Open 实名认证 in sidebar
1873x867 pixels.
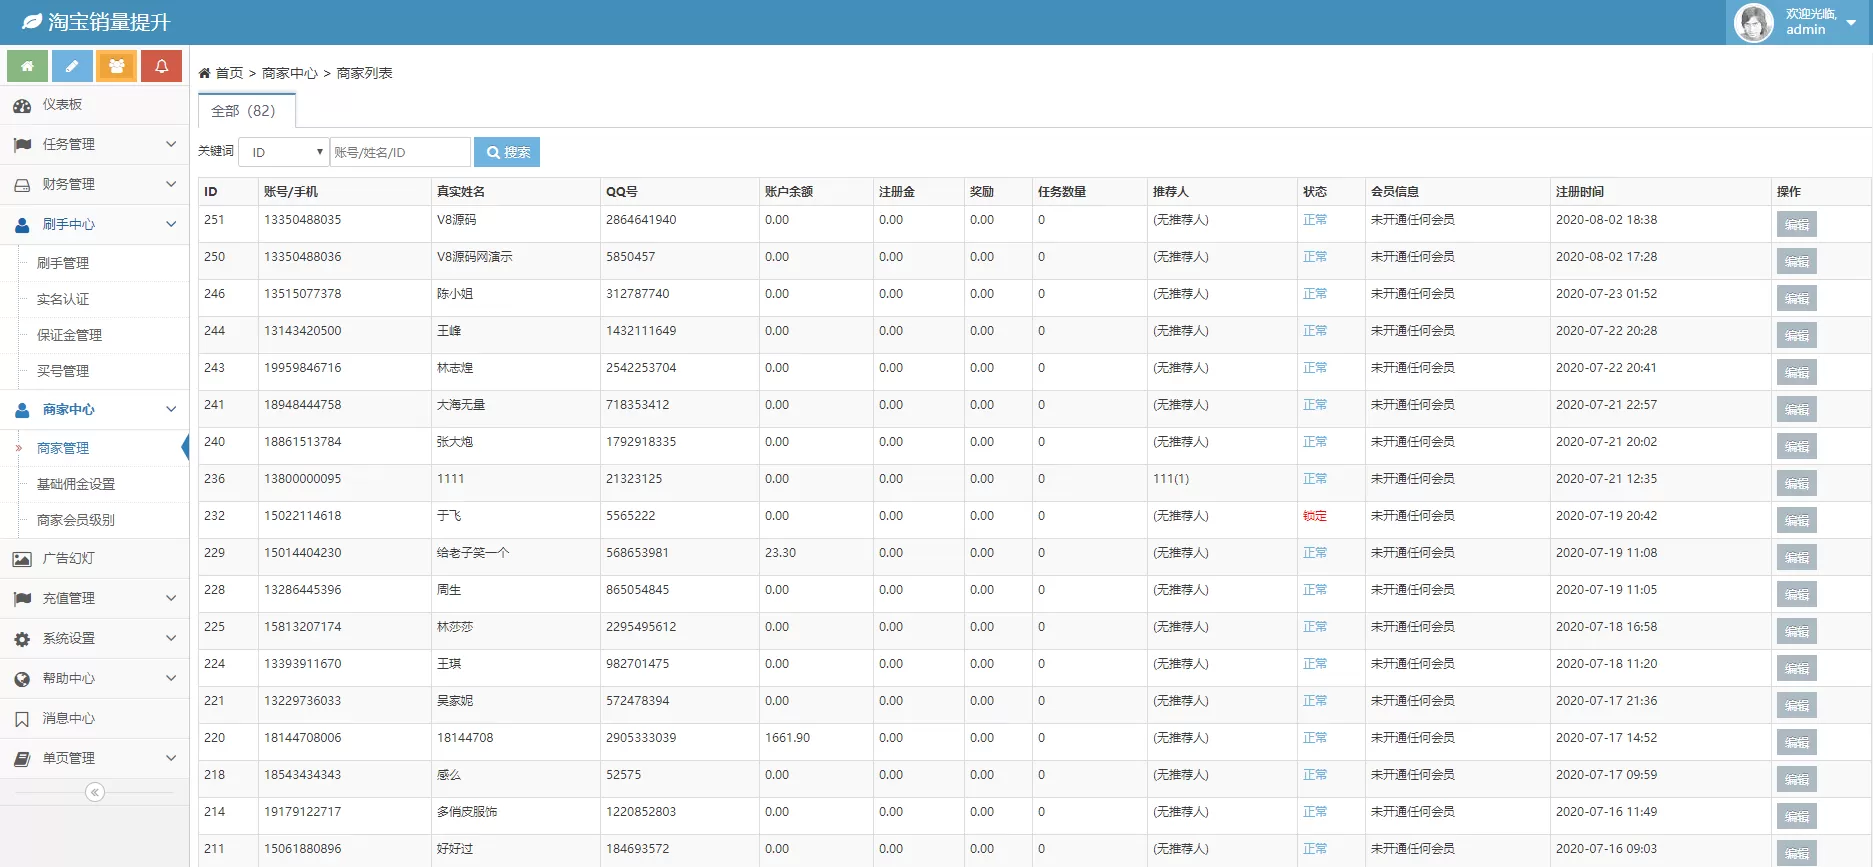pyautogui.click(x=63, y=299)
